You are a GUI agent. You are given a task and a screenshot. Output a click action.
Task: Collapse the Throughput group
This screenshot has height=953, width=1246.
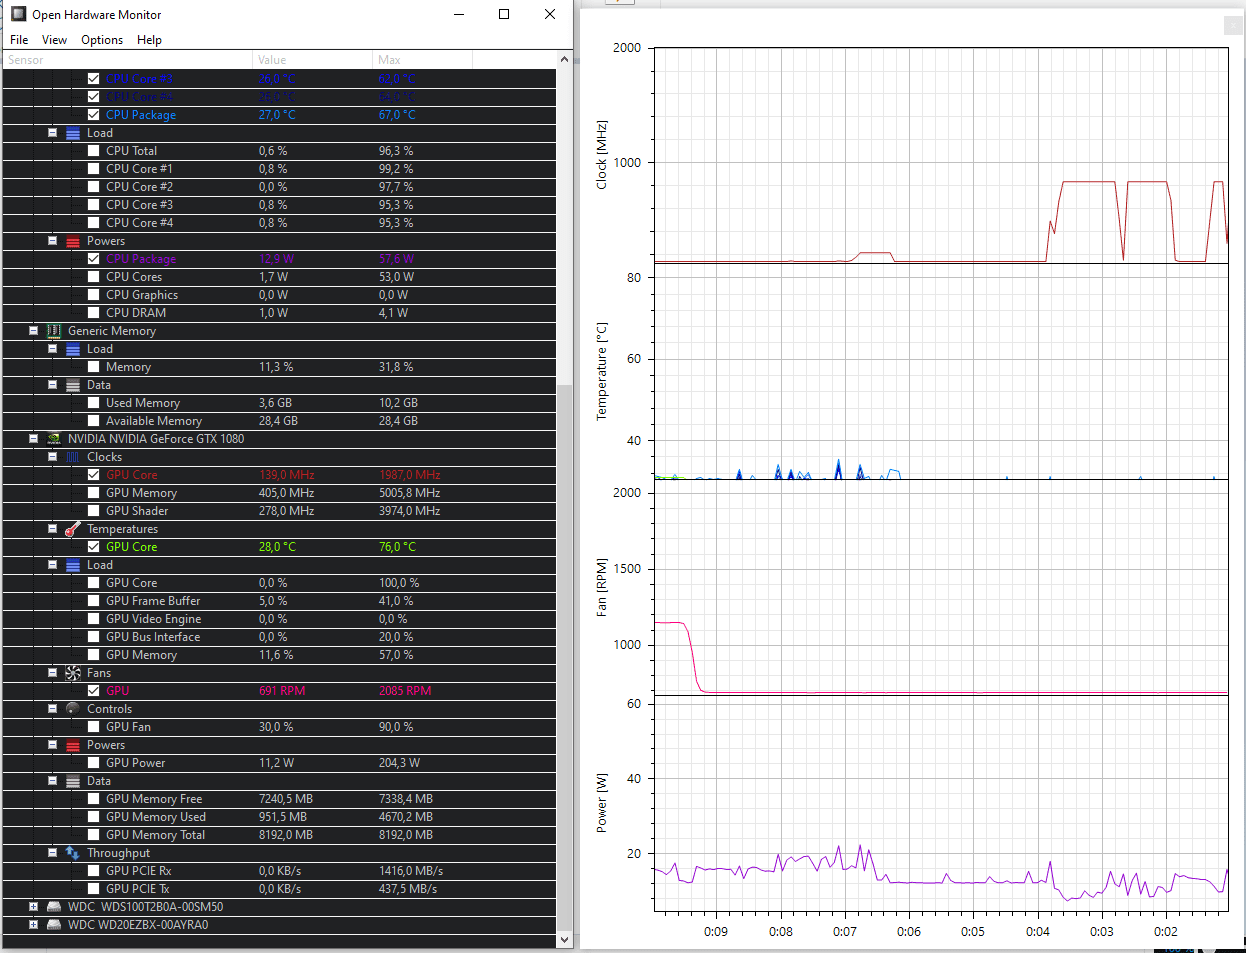pos(52,853)
